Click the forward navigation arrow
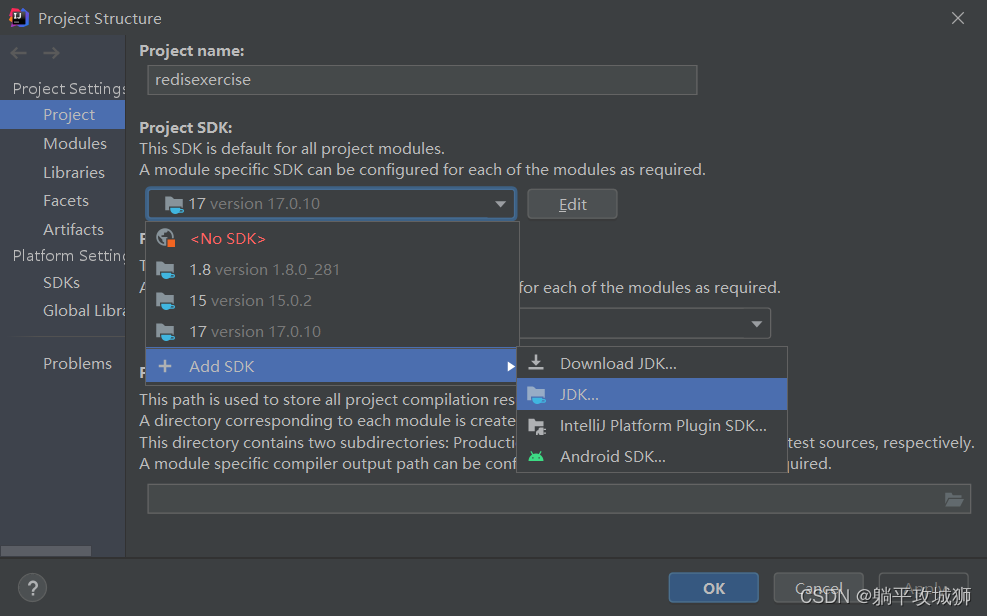The width and height of the screenshot is (987, 616). click(x=51, y=53)
